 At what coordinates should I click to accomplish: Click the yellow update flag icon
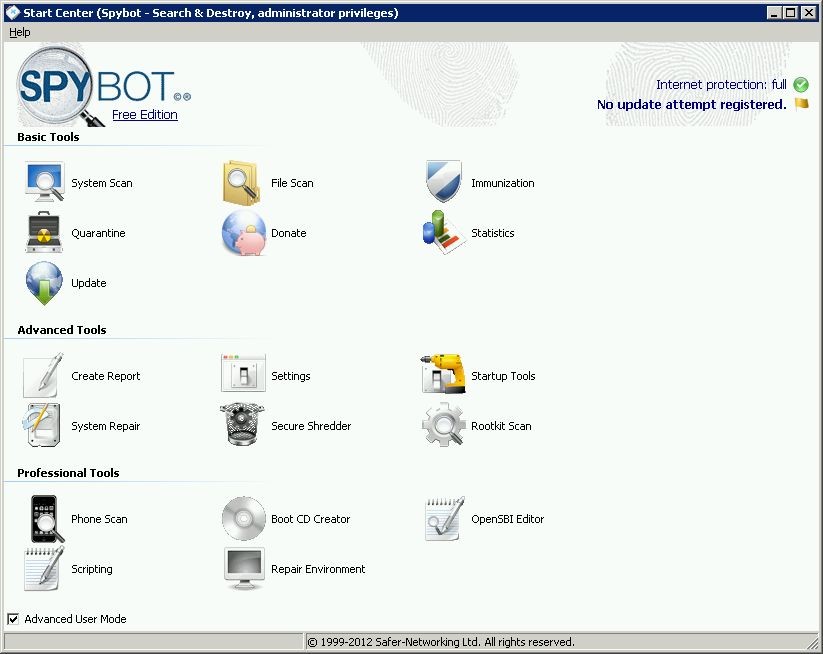pyautogui.click(x=801, y=104)
